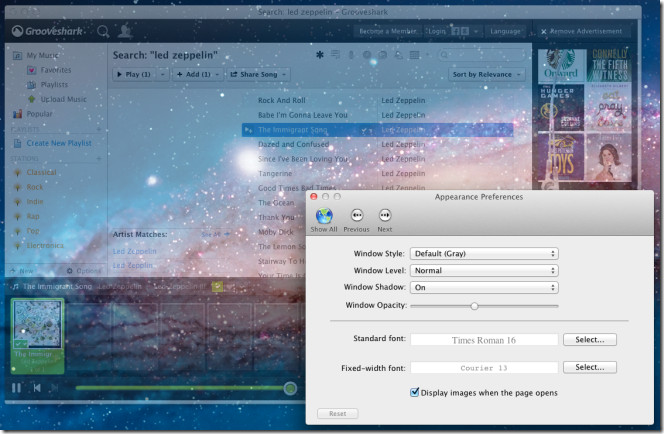Viewport: 664px width, 434px height.
Task: Click the asterisk filter icon above results
Action: 320,55
